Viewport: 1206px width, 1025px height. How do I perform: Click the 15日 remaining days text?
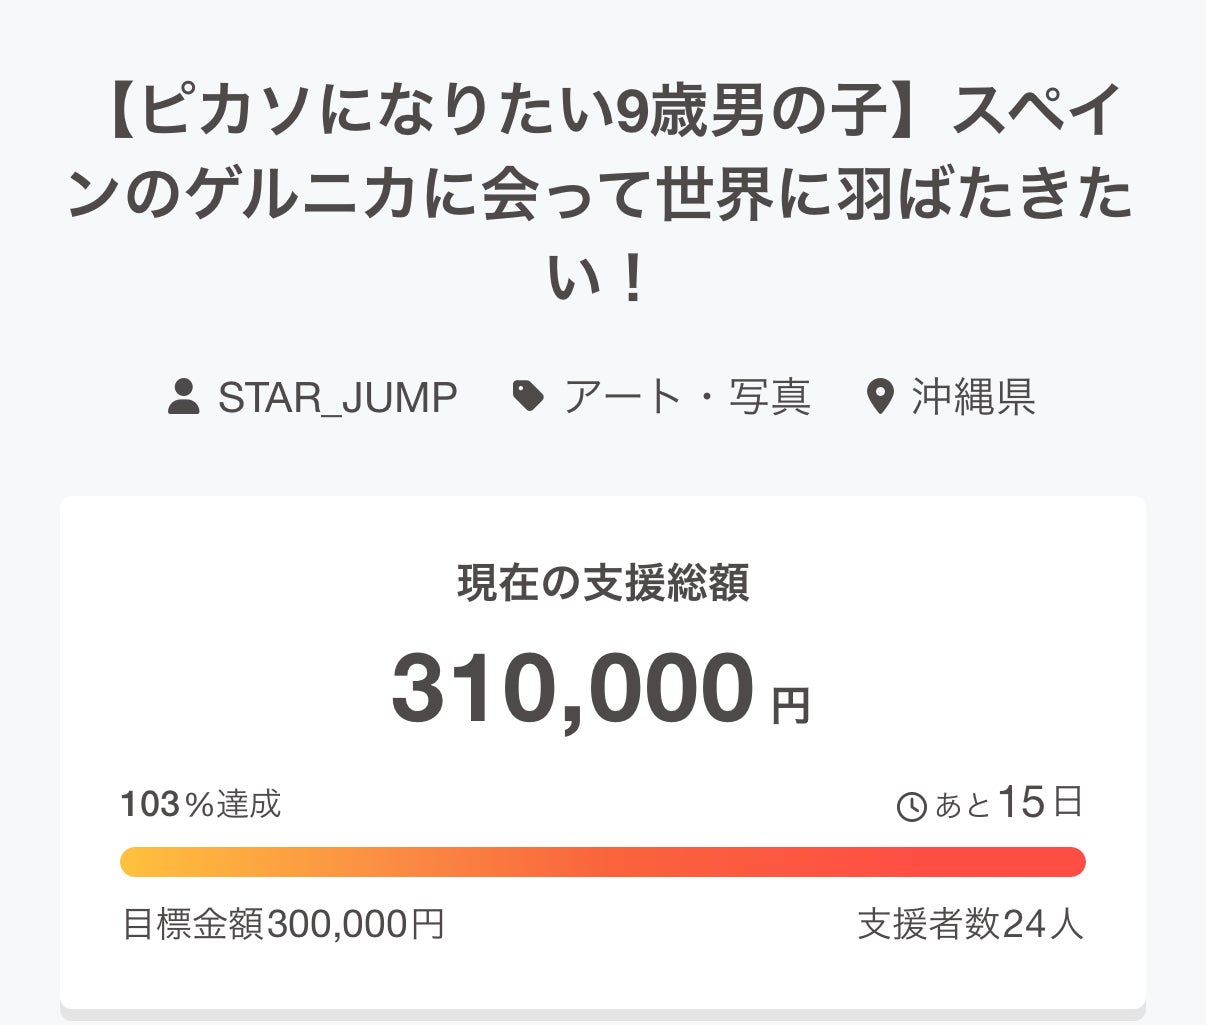(x=1040, y=802)
